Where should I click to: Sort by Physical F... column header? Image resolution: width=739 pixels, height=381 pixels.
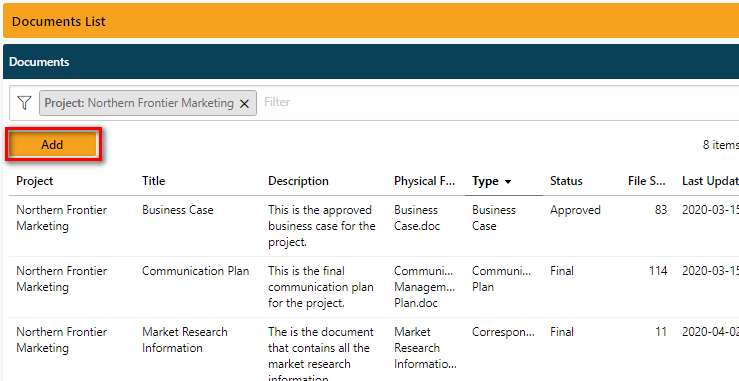(x=425, y=181)
